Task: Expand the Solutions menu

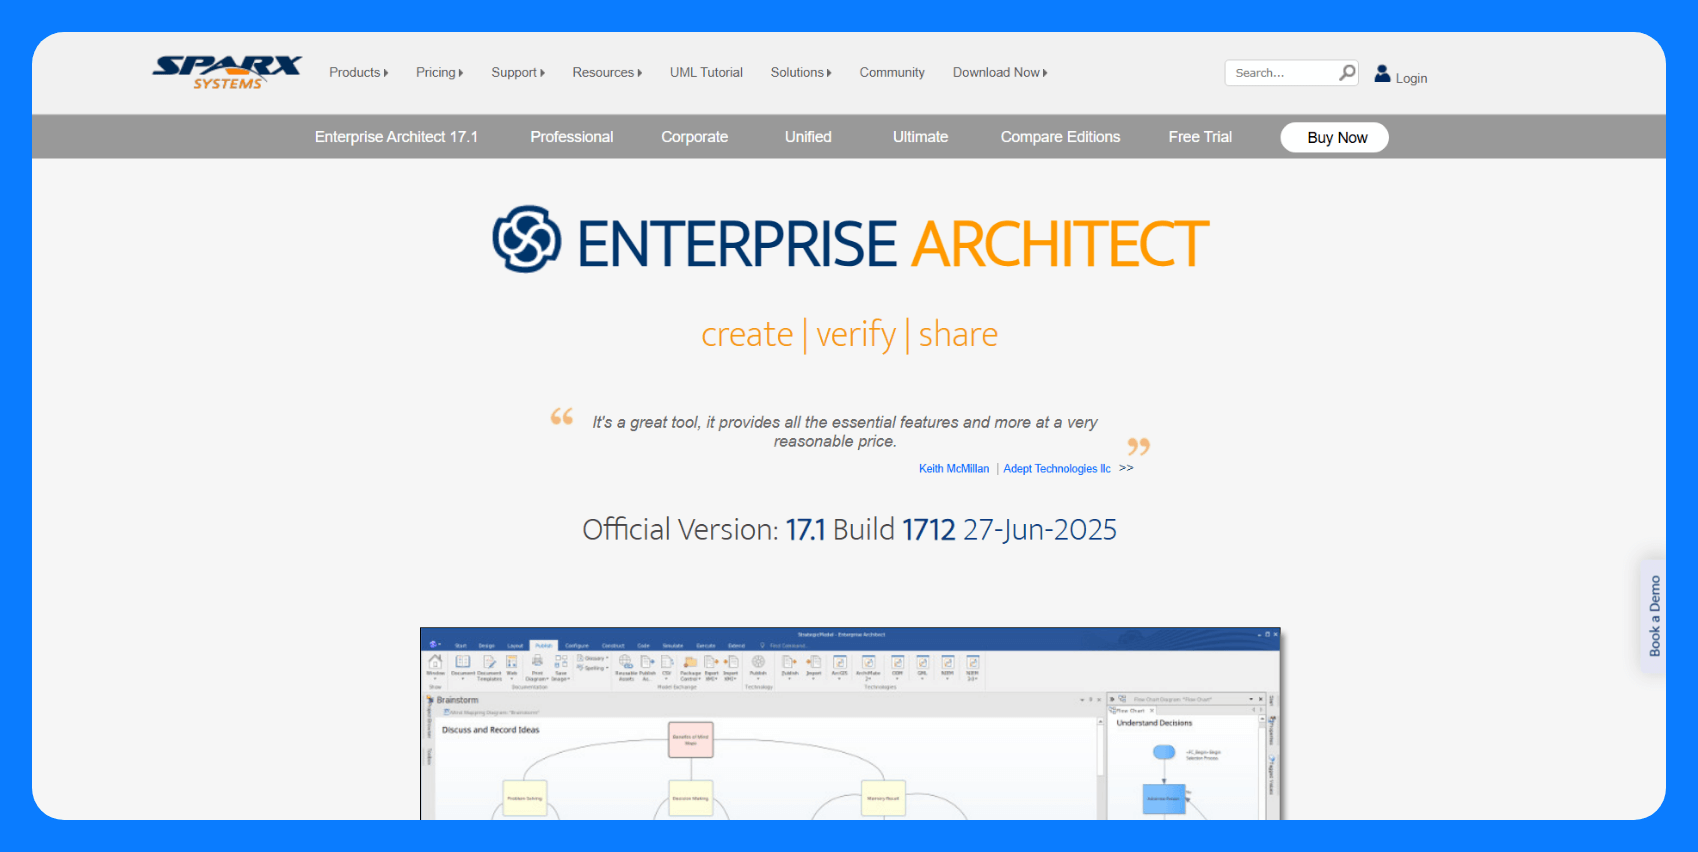Action: click(x=801, y=72)
